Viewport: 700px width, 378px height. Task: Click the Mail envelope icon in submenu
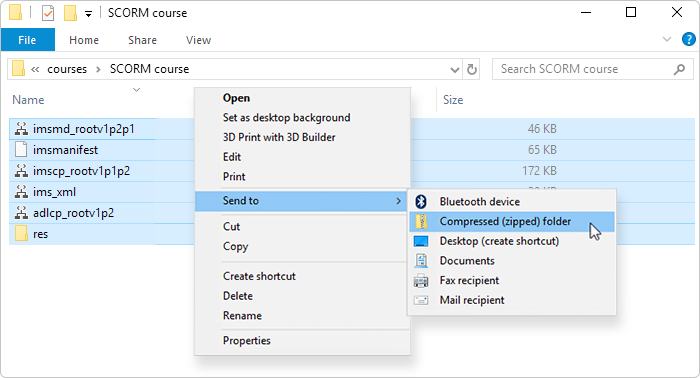(421, 300)
